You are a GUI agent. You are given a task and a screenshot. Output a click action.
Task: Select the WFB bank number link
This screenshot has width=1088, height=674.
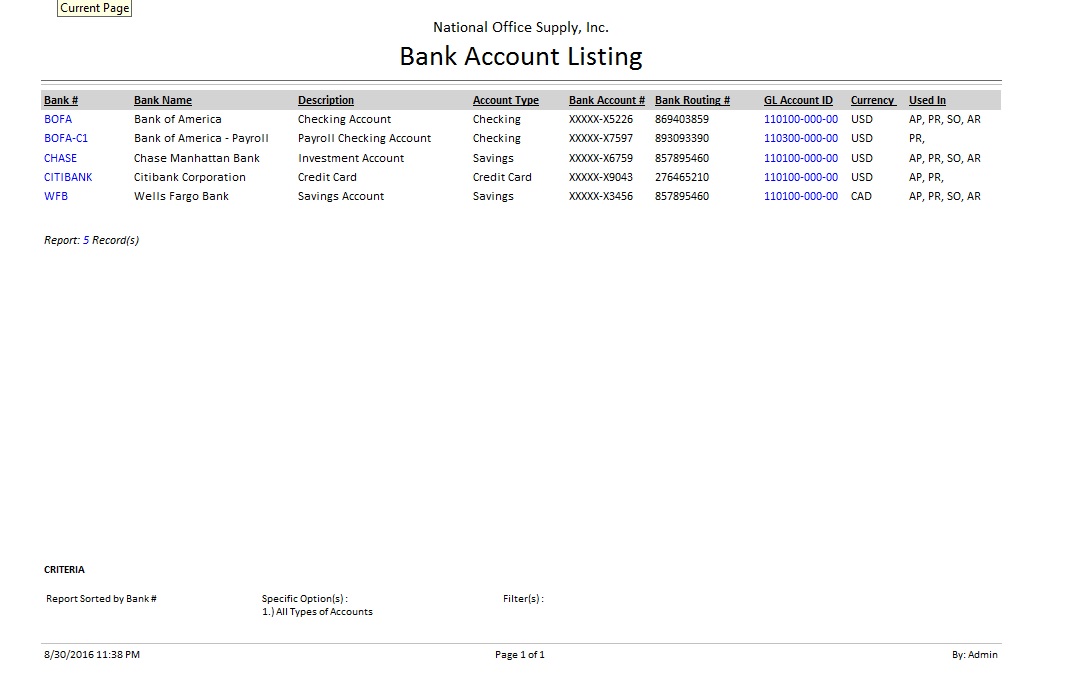pos(56,196)
